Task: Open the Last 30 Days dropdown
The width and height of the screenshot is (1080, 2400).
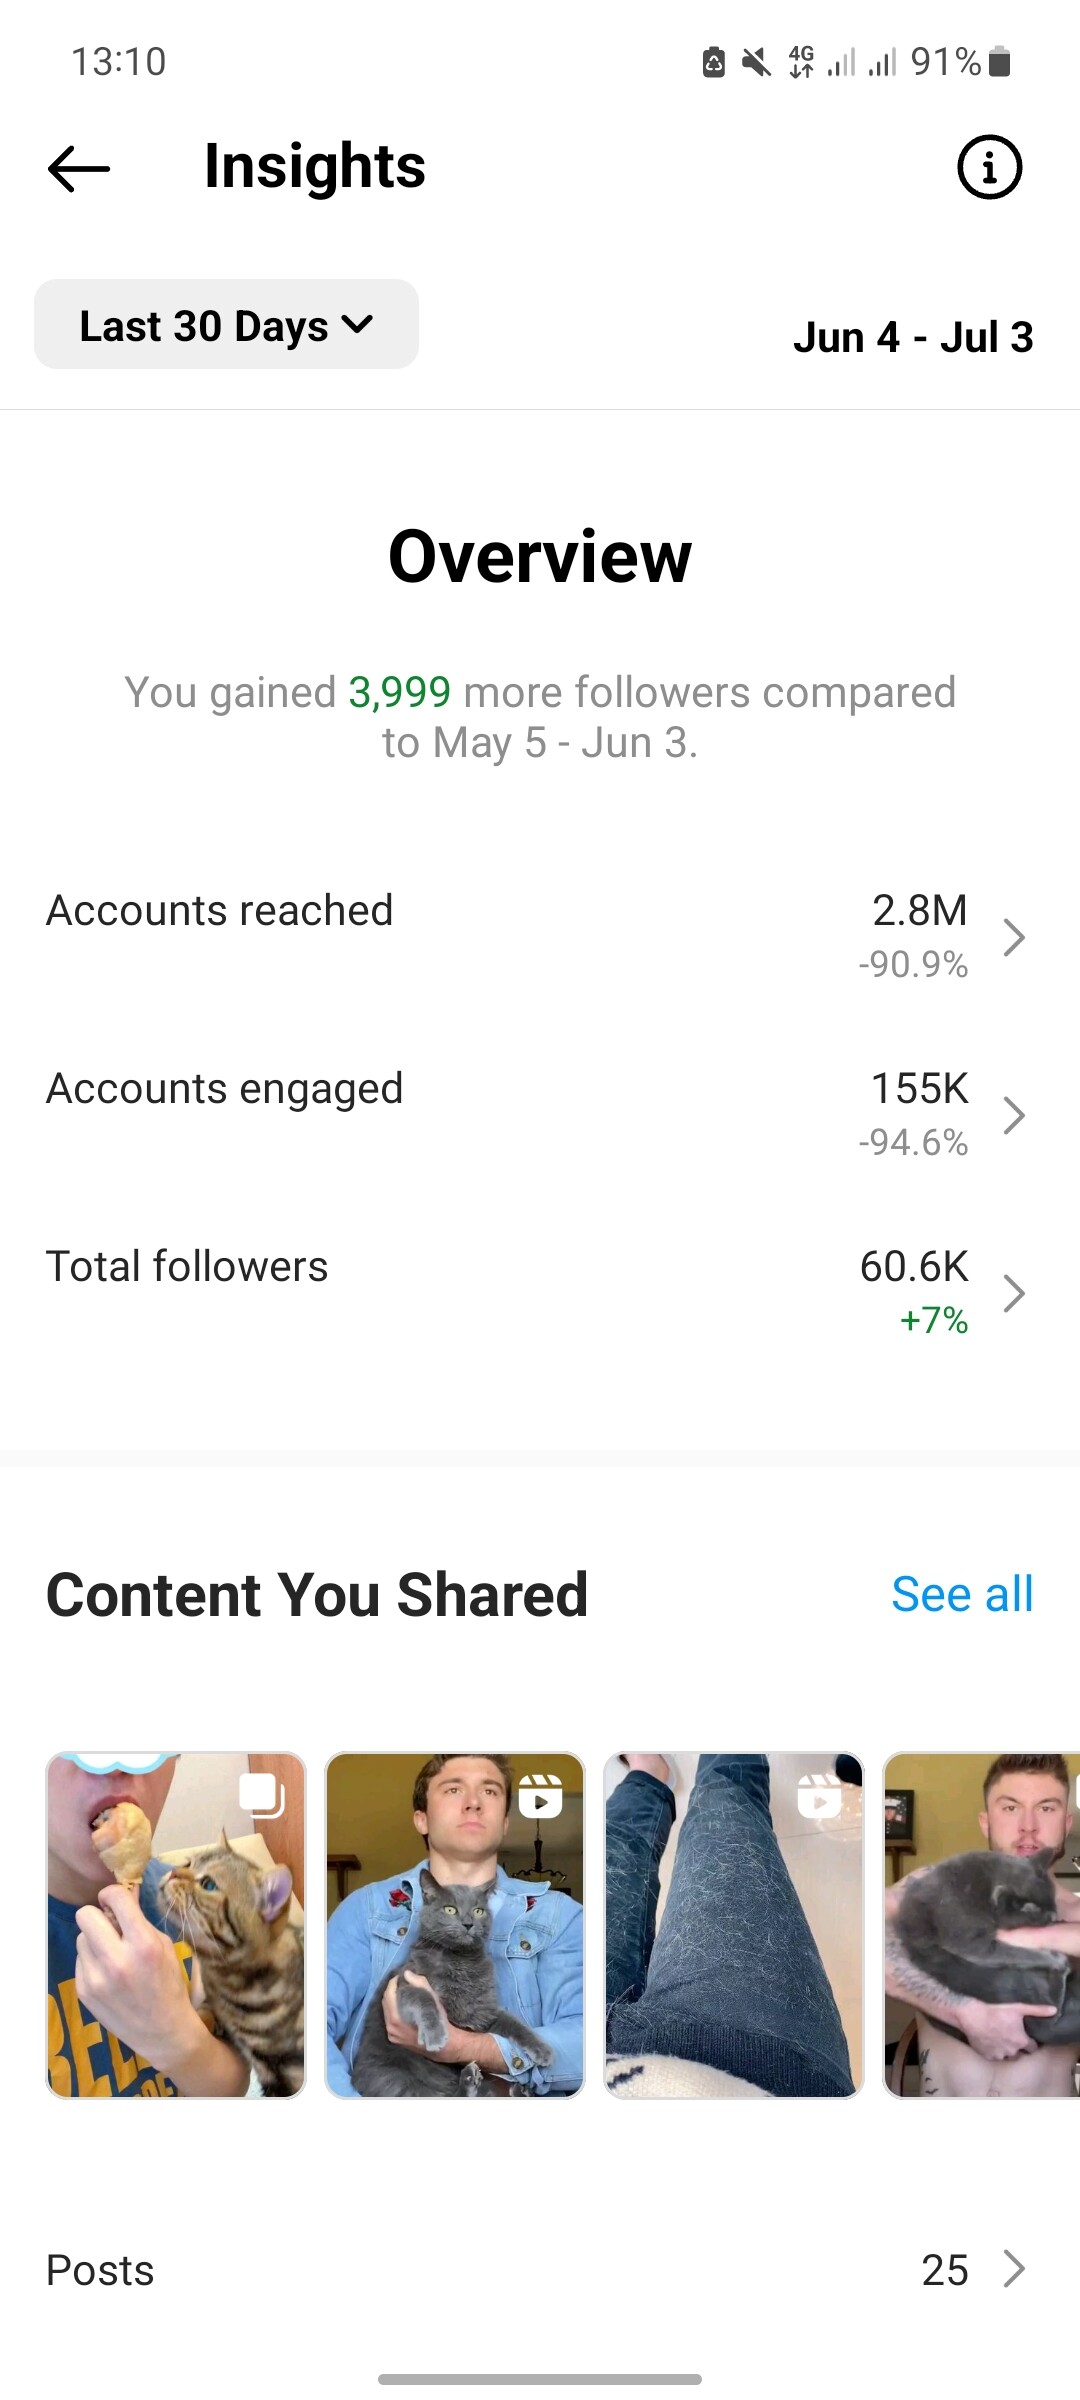Action: 226,325
